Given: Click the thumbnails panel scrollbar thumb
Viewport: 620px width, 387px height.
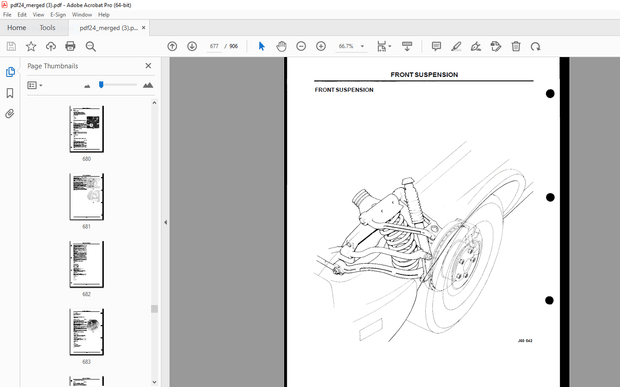Looking at the screenshot, I should [x=154, y=309].
